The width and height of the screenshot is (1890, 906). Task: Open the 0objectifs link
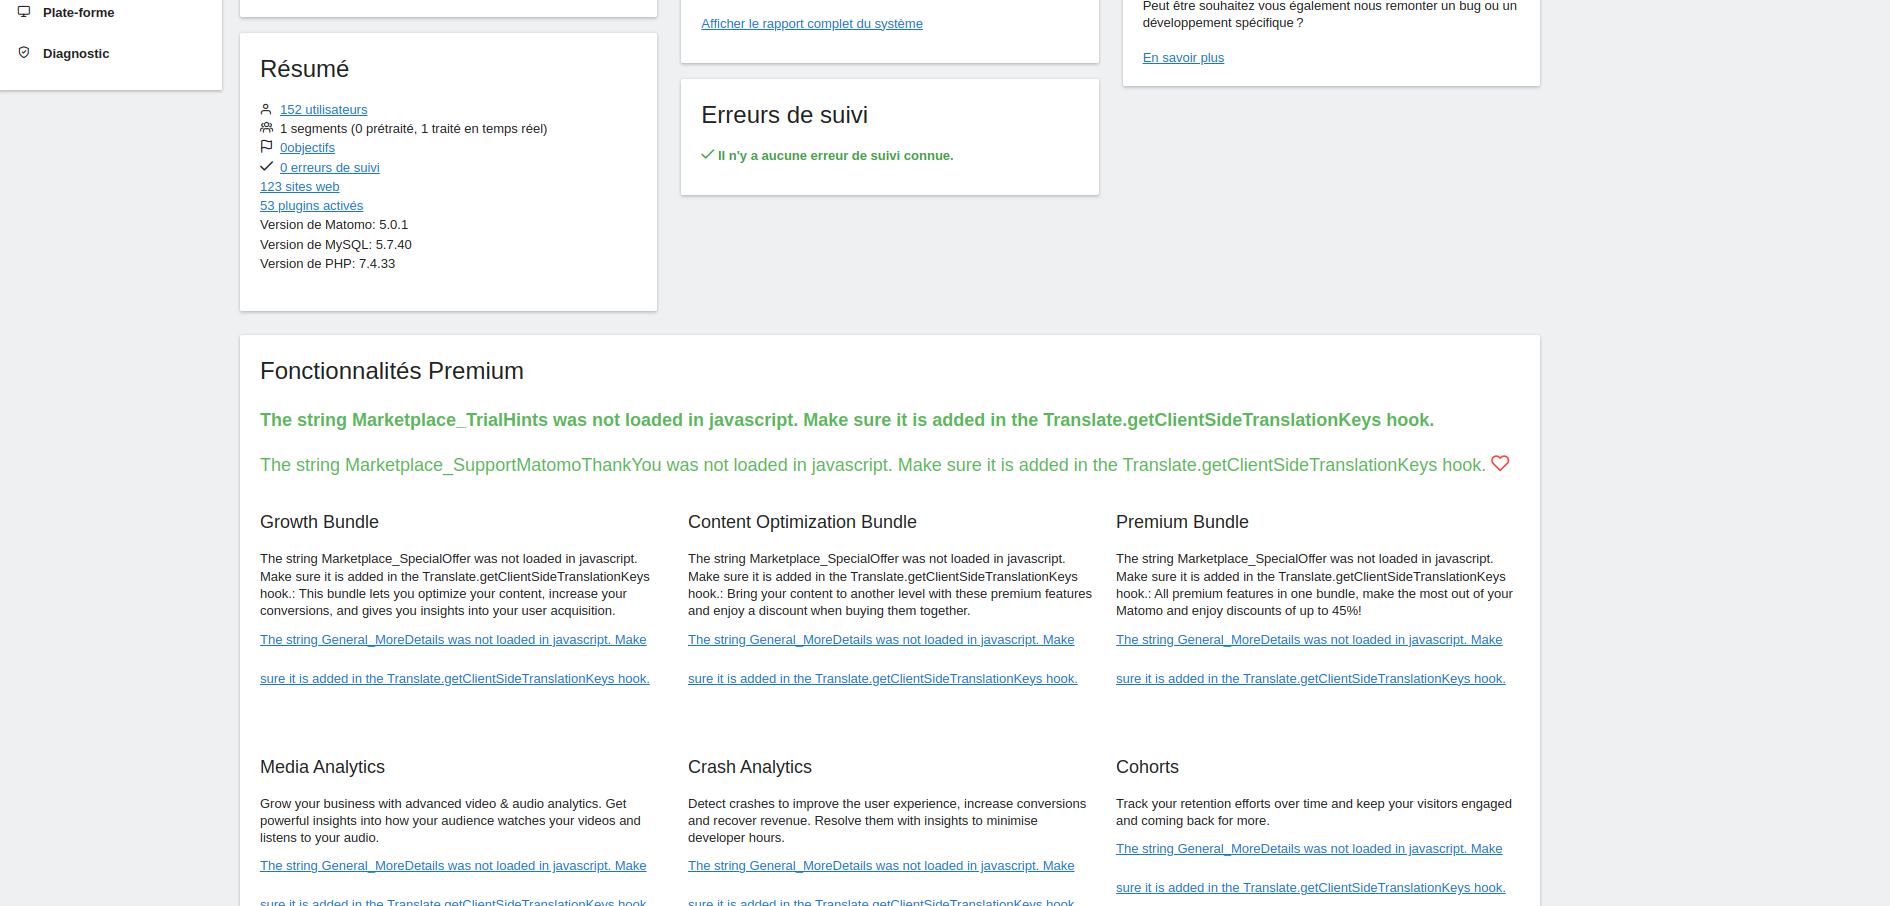tap(307, 148)
